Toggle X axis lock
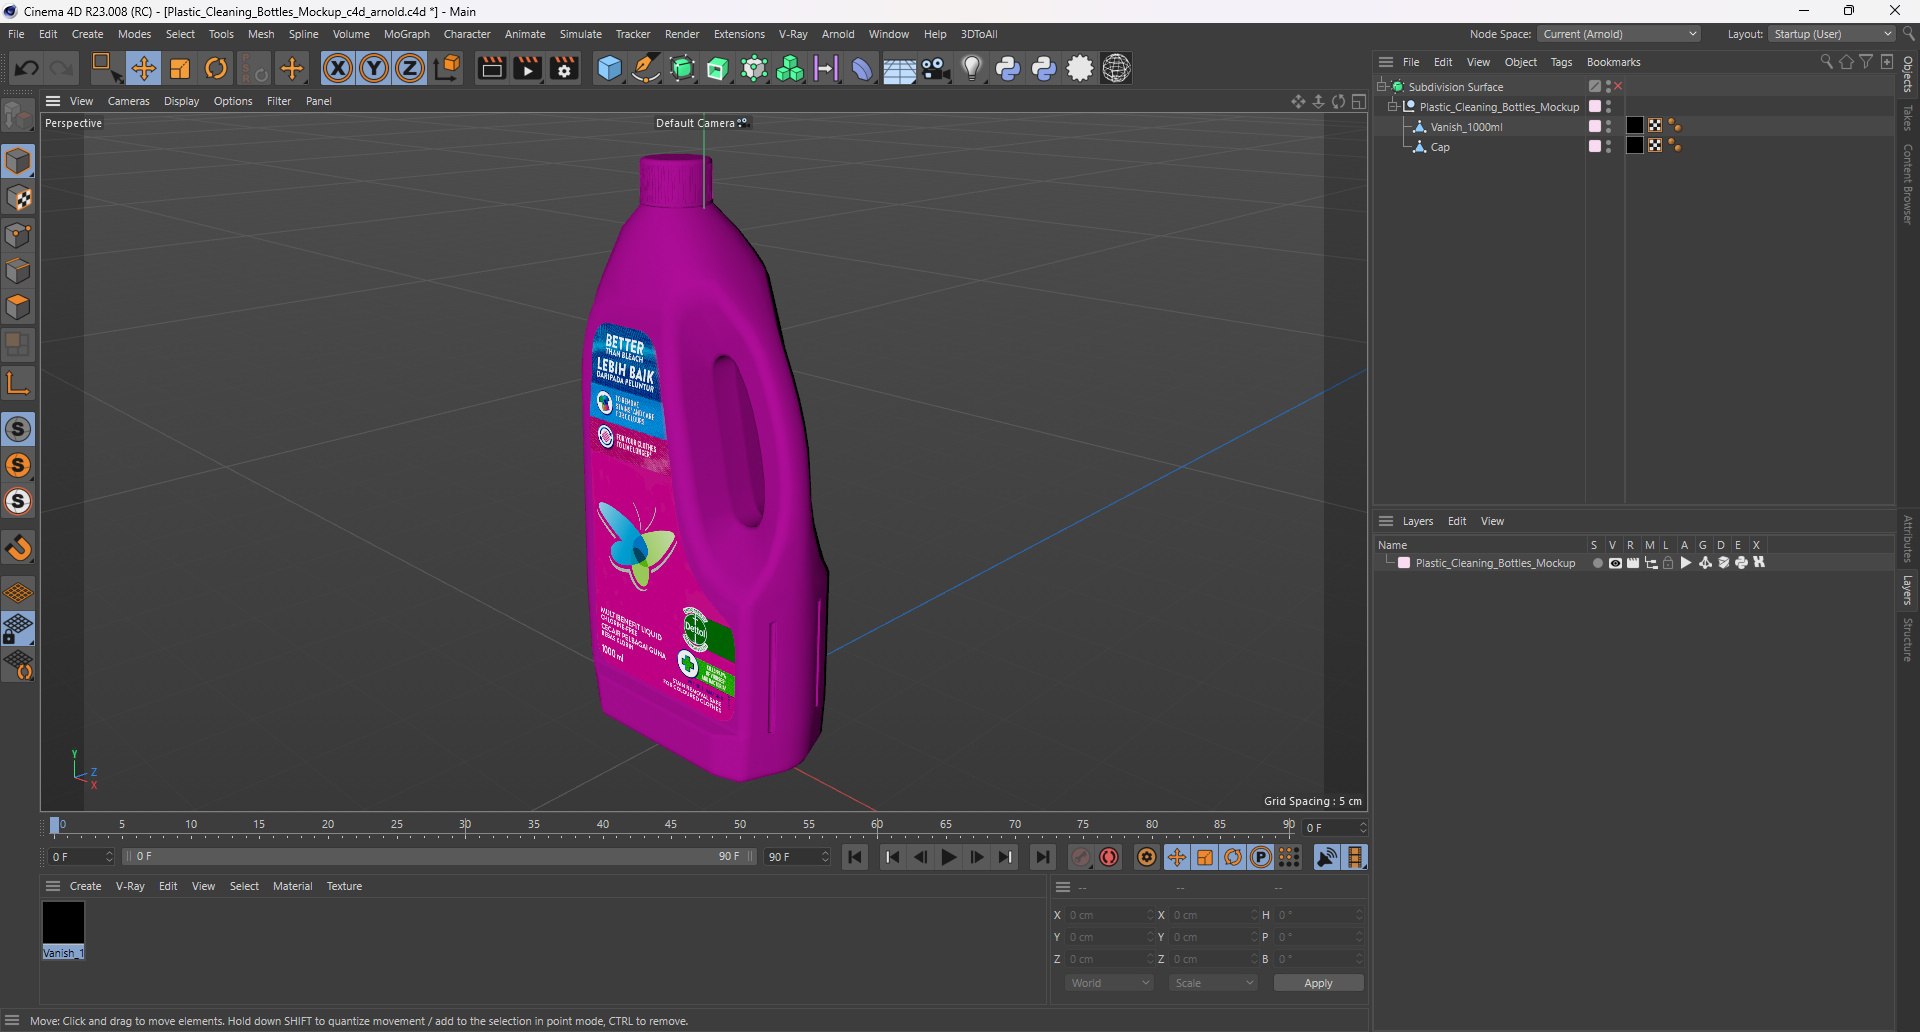The image size is (1920, 1032). (338, 68)
